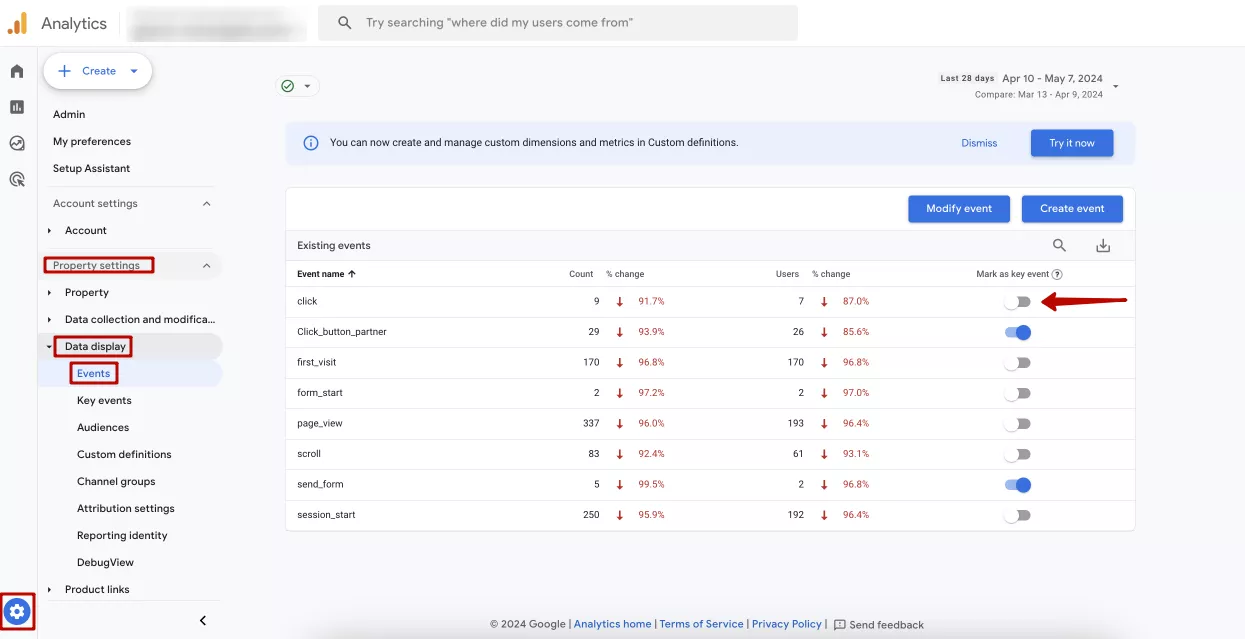The image size is (1245, 639).
Task: Click Send feedback in footer
Action: coord(887,625)
